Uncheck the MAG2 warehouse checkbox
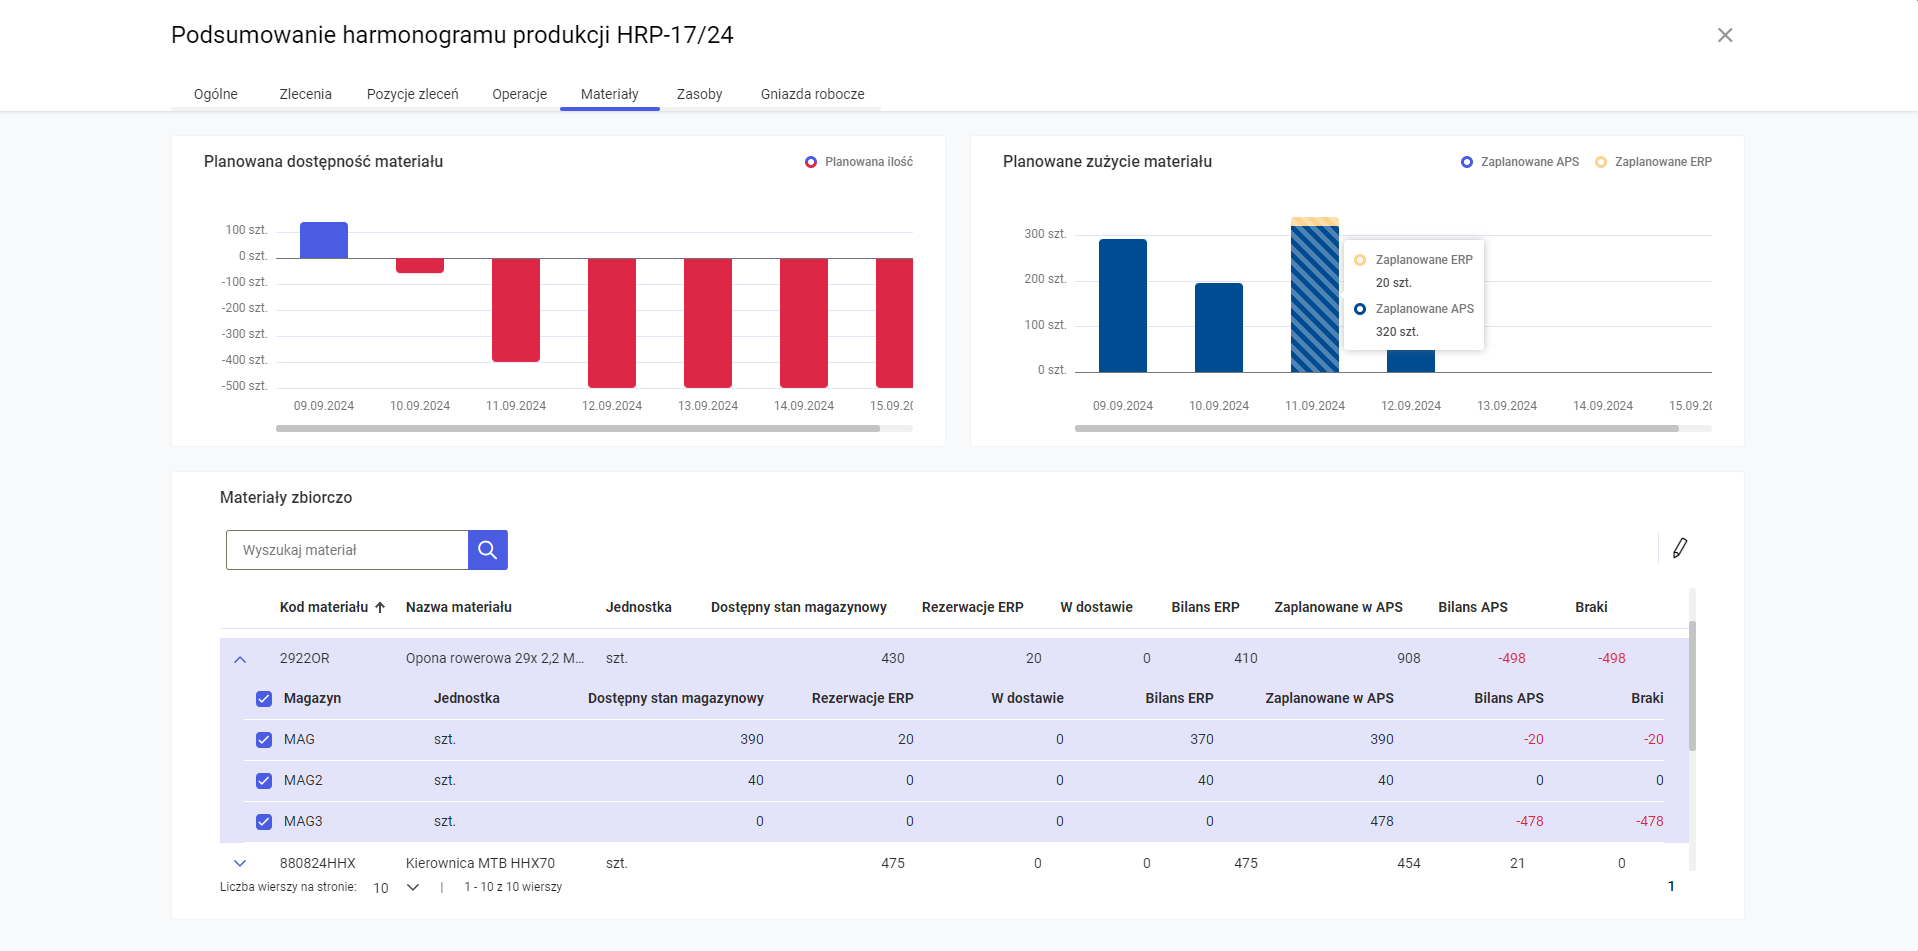 point(264,781)
